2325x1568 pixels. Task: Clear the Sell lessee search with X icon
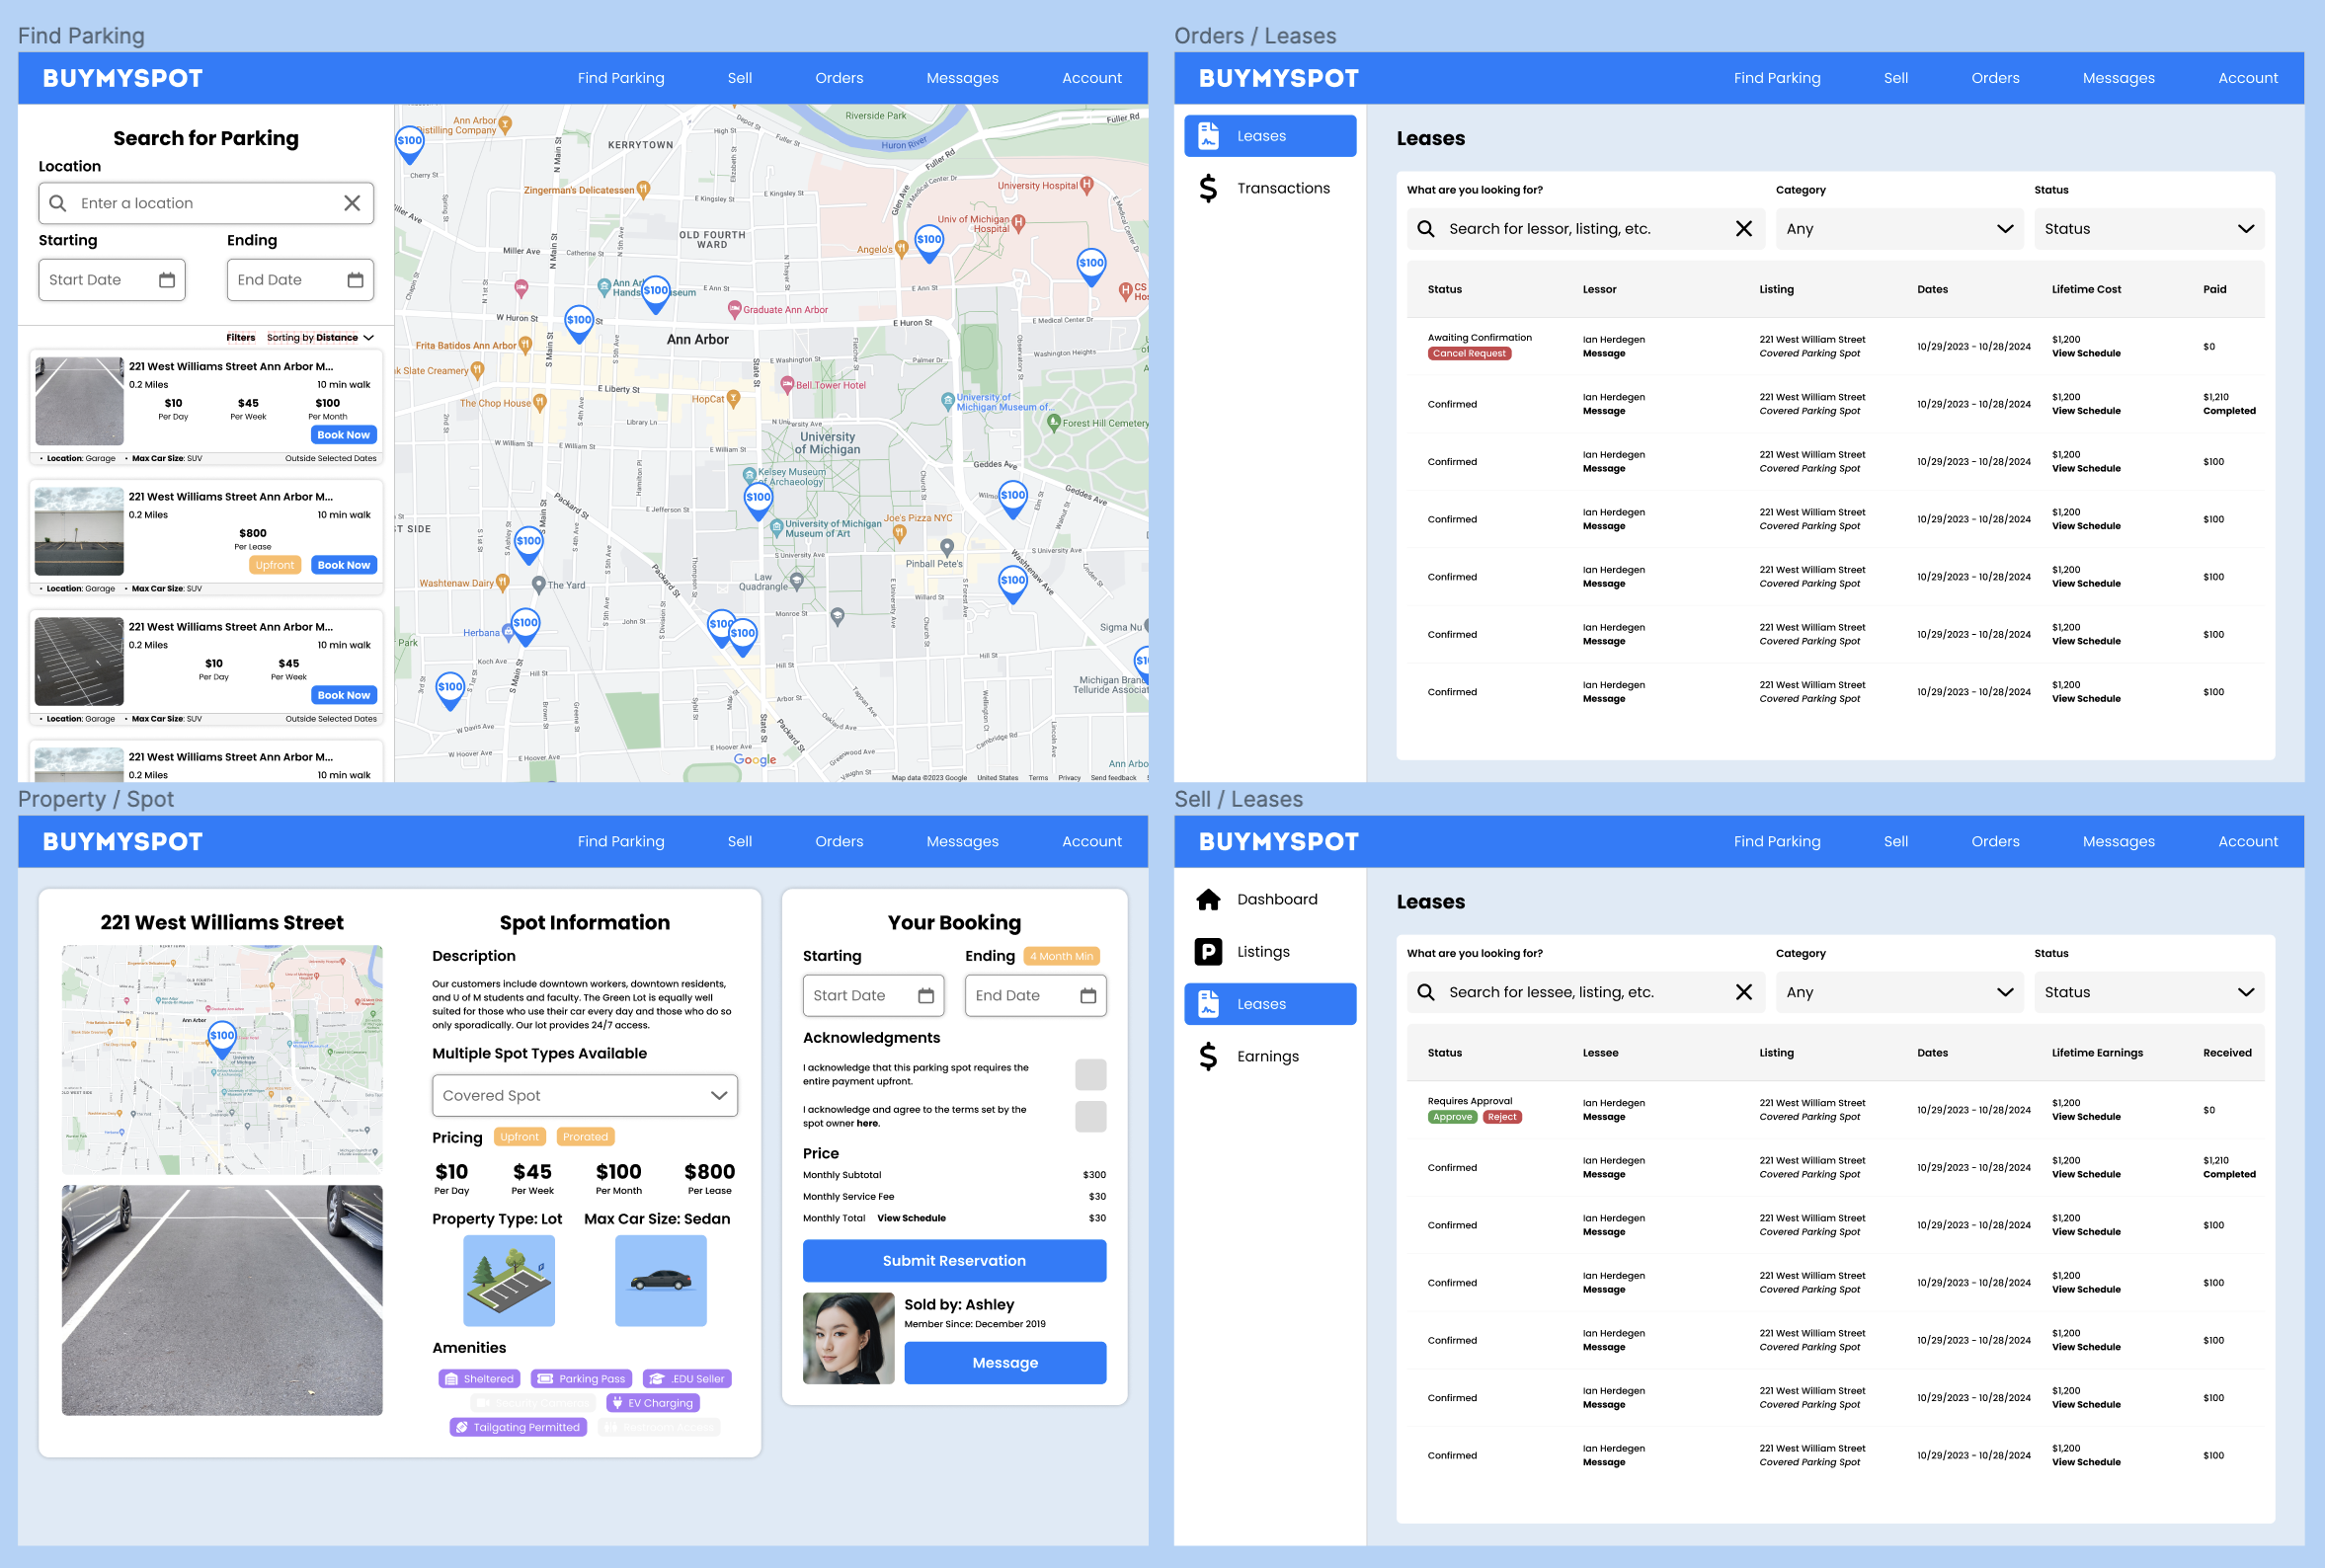point(1743,992)
